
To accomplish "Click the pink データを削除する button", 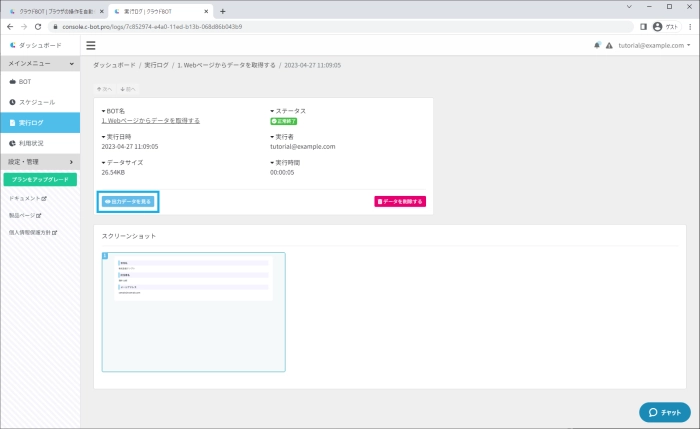I will pyautogui.click(x=400, y=201).
